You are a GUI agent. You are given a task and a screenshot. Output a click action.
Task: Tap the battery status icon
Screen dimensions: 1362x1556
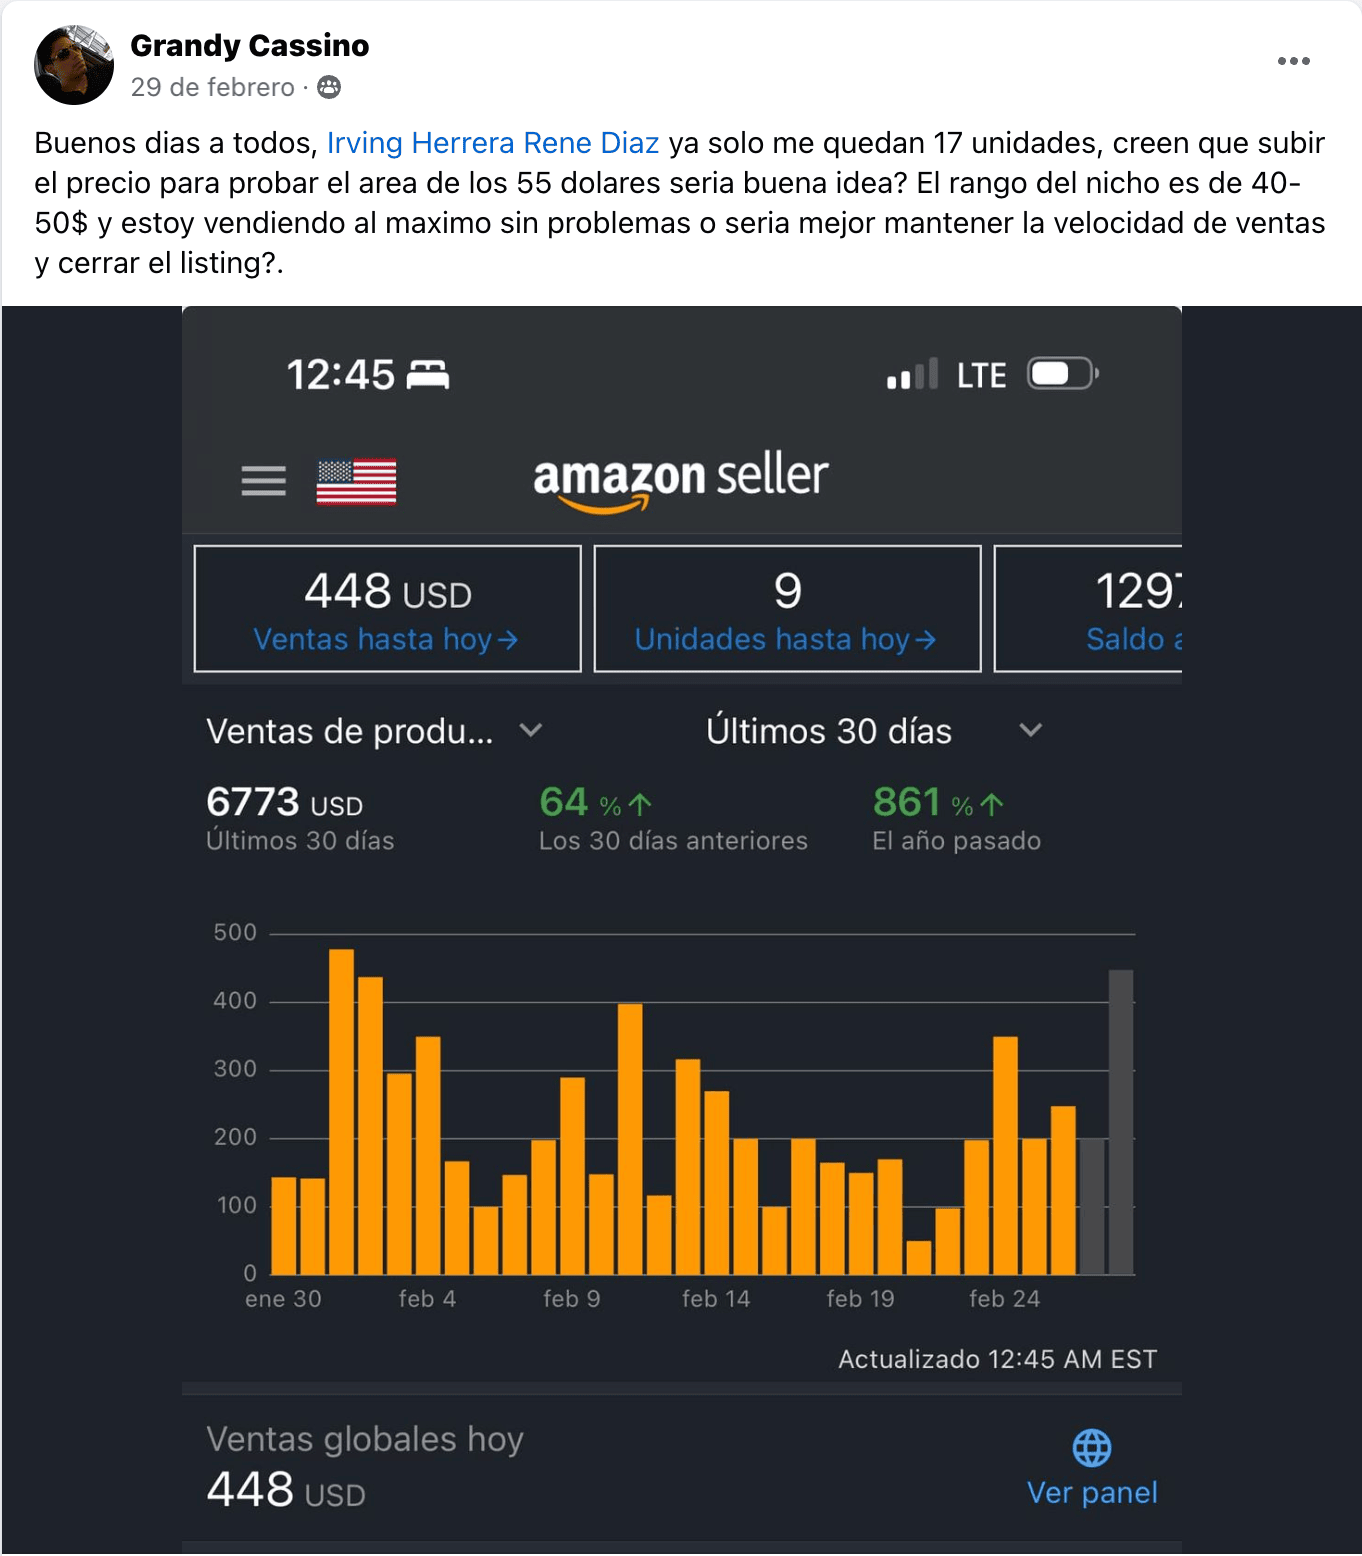(1062, 374)
